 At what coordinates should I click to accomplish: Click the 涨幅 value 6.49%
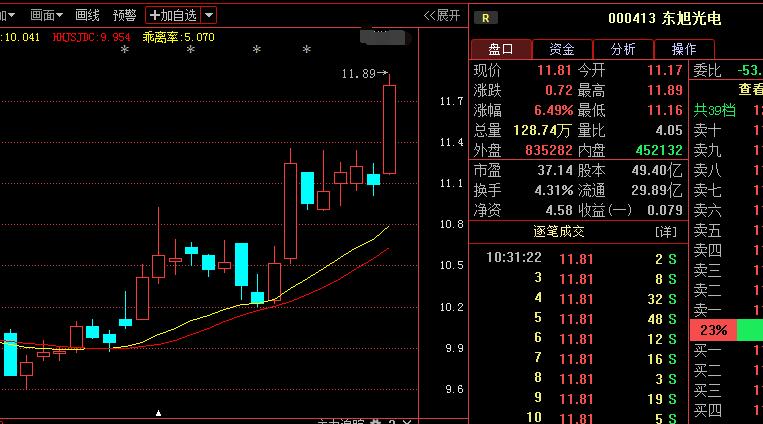(x=553, y=111)
